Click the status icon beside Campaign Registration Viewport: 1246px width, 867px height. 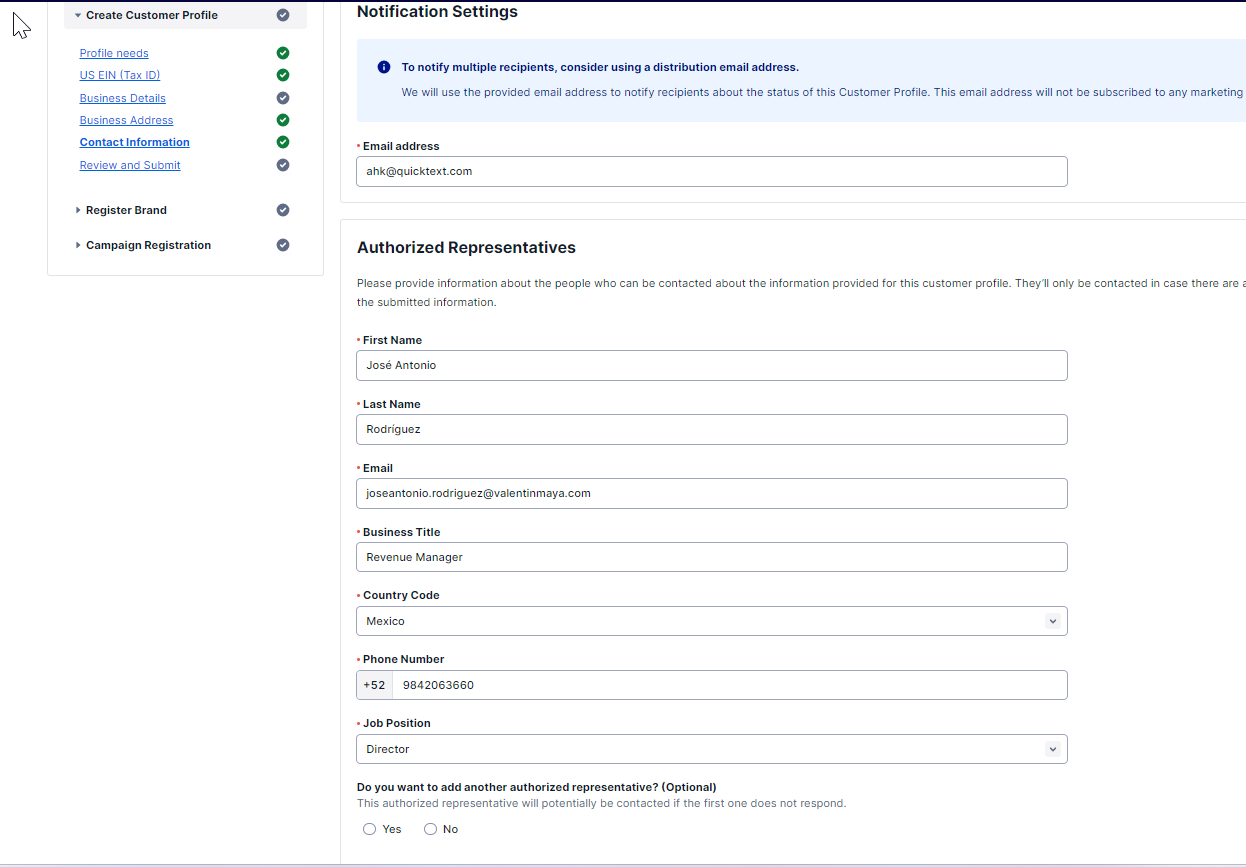click(283, 245)
